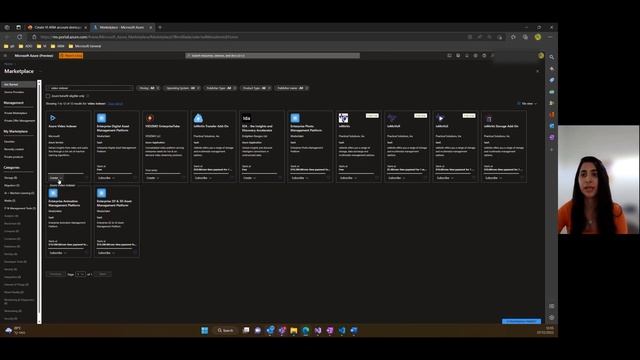Viewport: 640px width, 360px height.
Task: Click the marketplace search input field
Action: [x=89, y=88]
